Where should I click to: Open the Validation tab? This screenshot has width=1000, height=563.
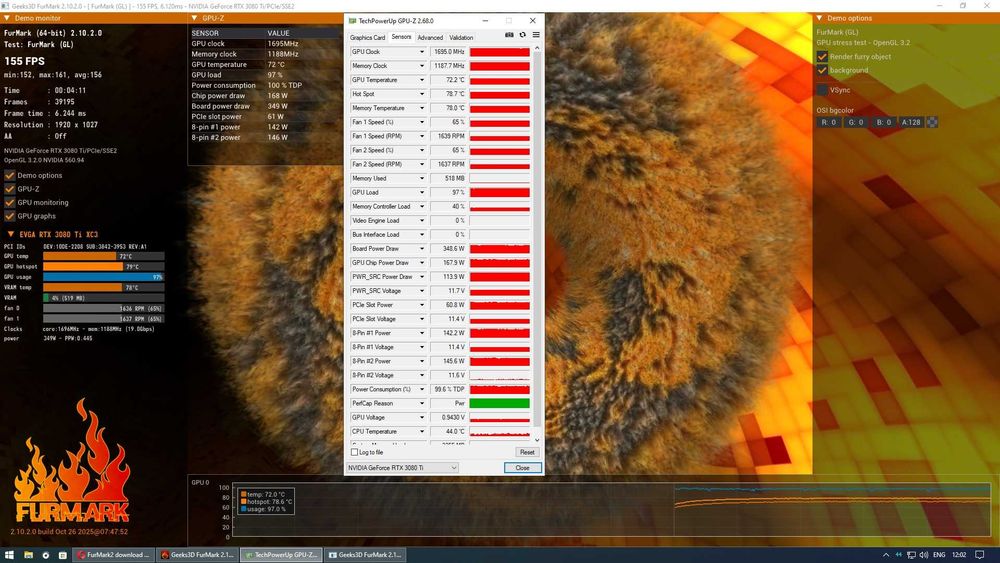tap(461, 38)
